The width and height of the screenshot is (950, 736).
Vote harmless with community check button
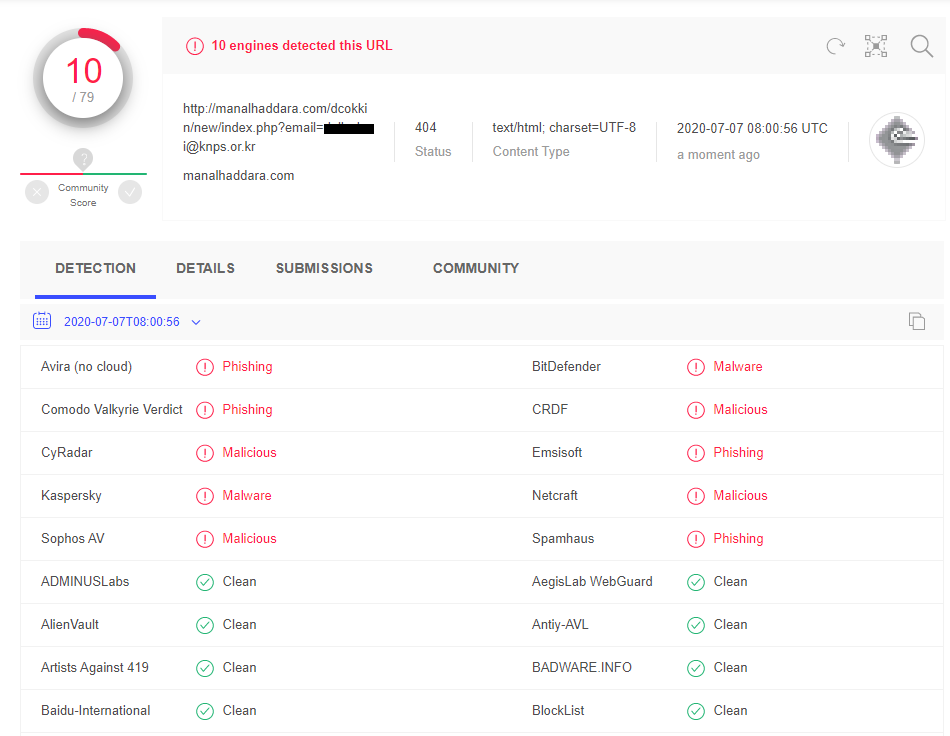click(x=130, y=193)
